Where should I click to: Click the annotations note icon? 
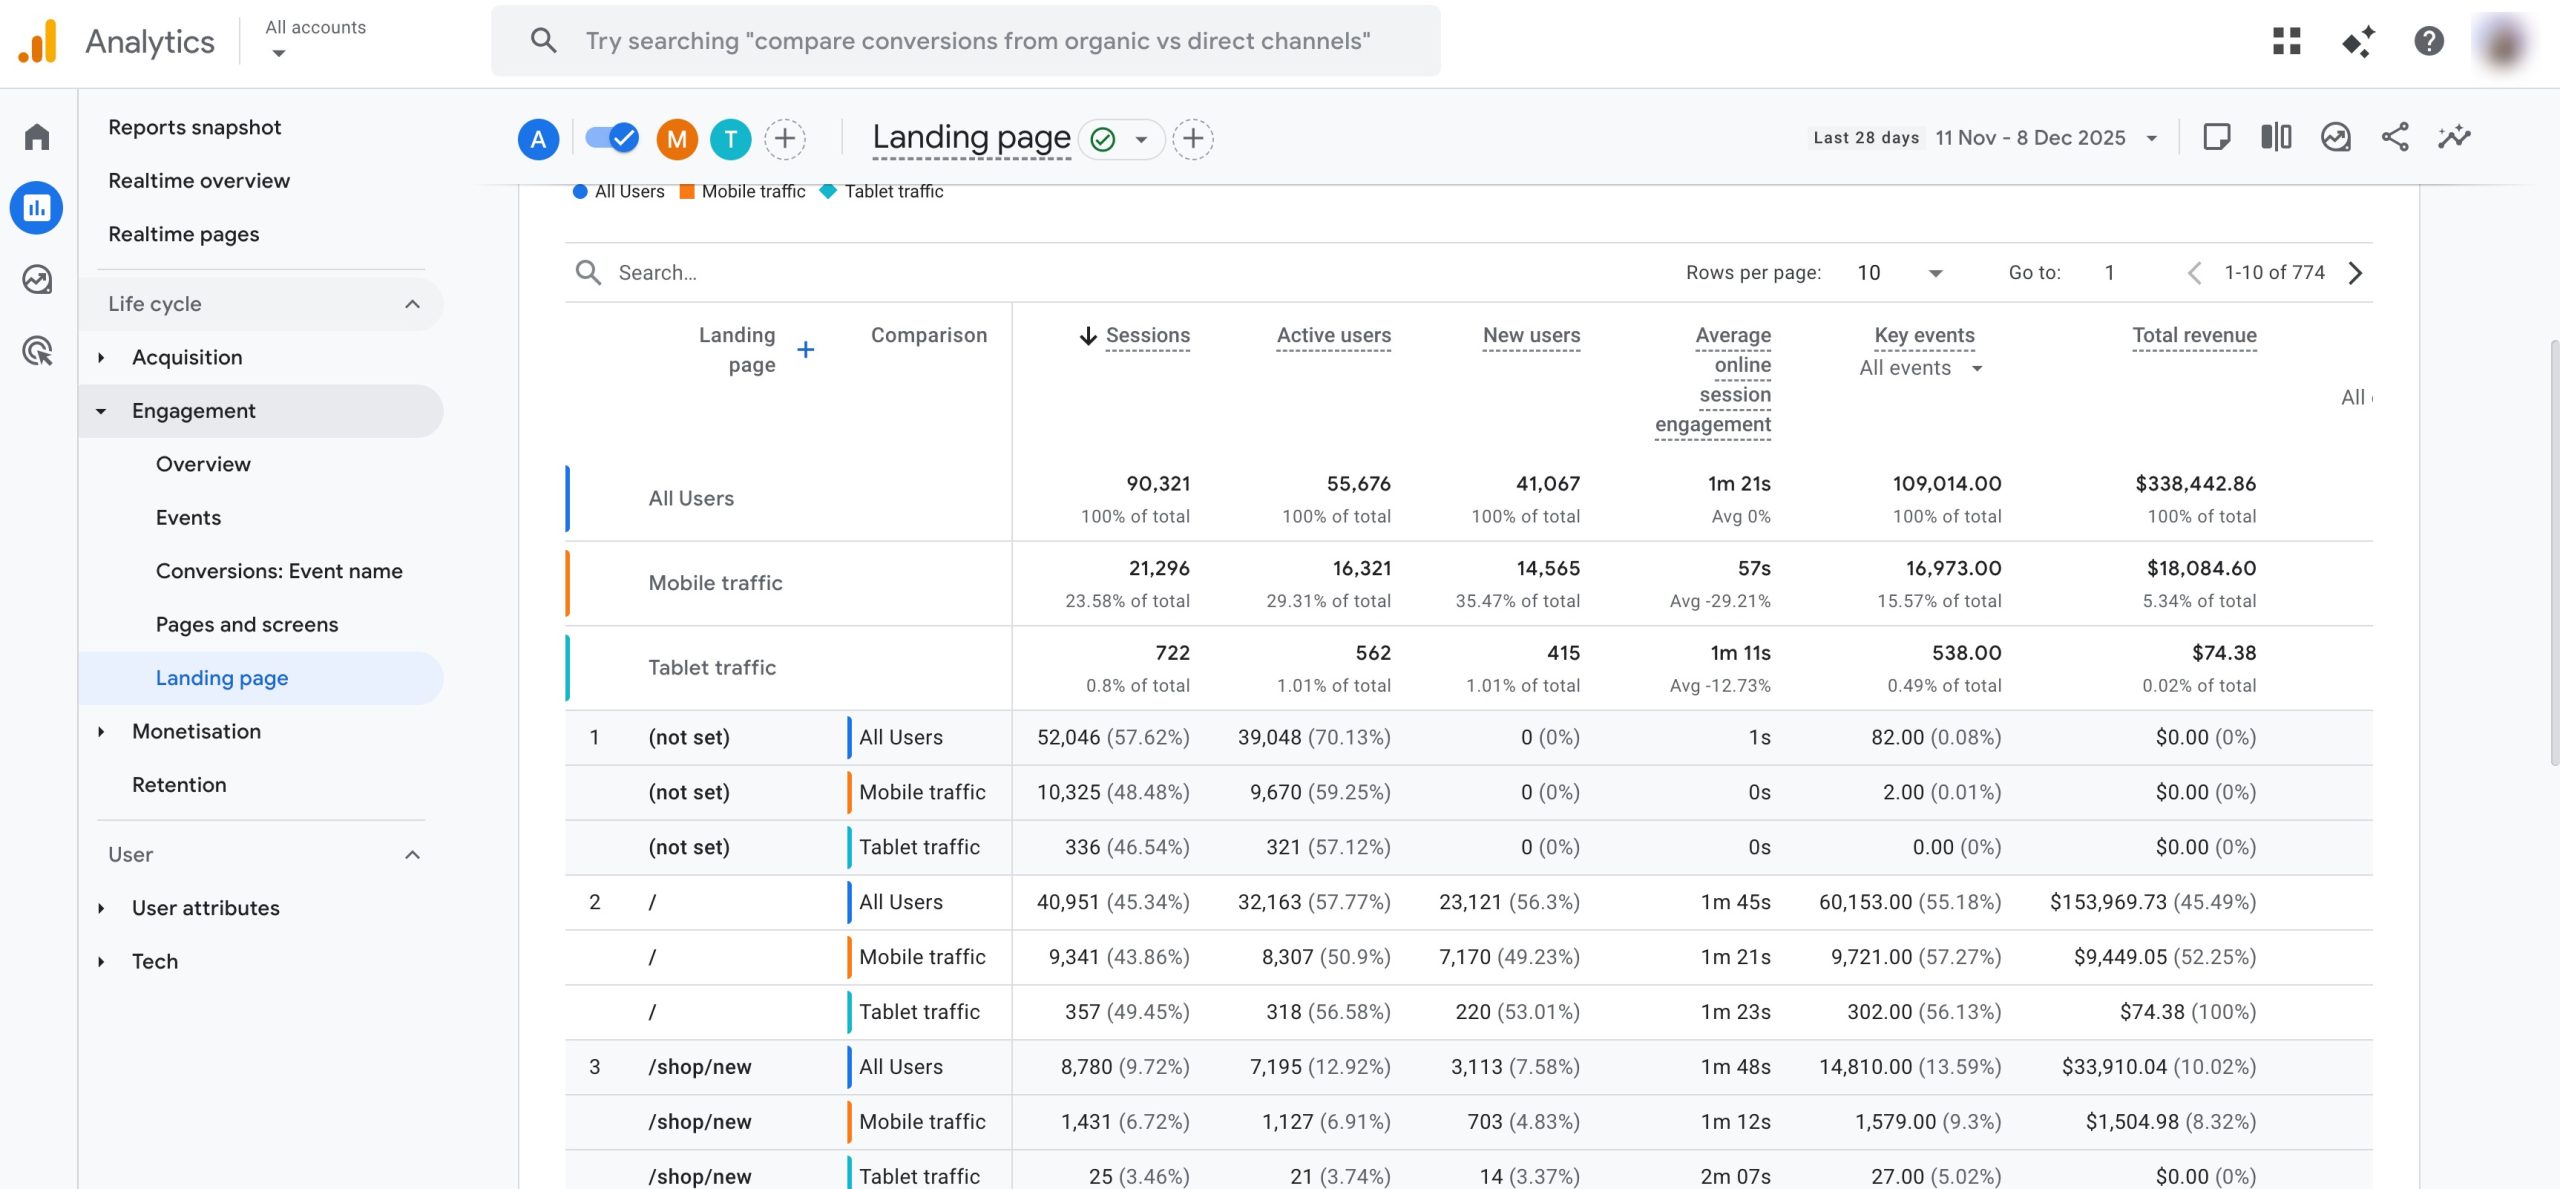coord(2216,137)
